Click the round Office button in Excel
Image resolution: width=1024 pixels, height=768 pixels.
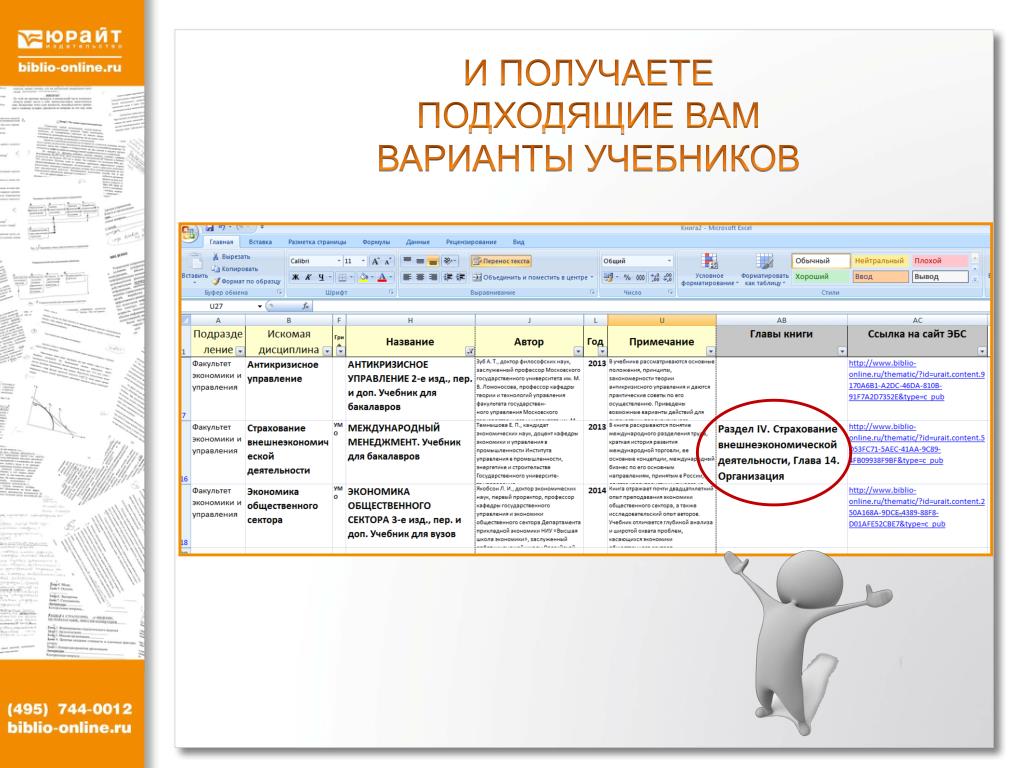coord(189,233)
